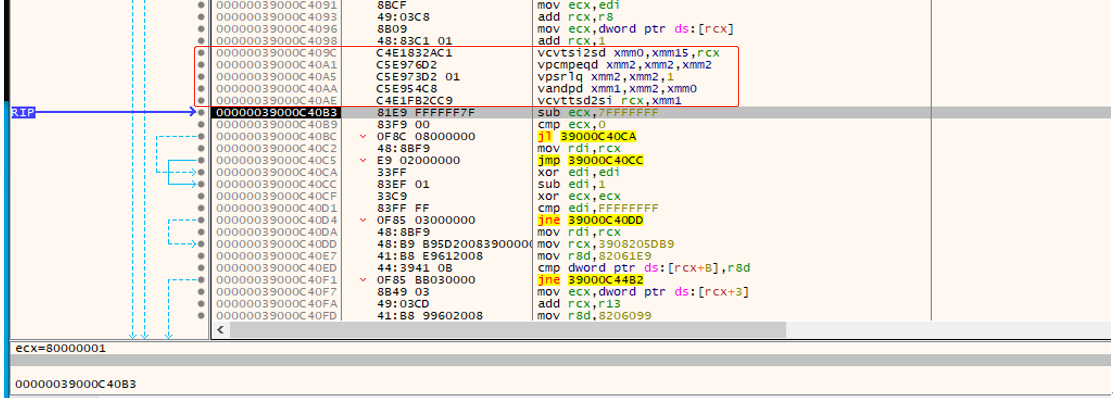
Task: Click the left arrow of the horizontal scrollbar
Action: pyautogui.click(x=220, y=329)
